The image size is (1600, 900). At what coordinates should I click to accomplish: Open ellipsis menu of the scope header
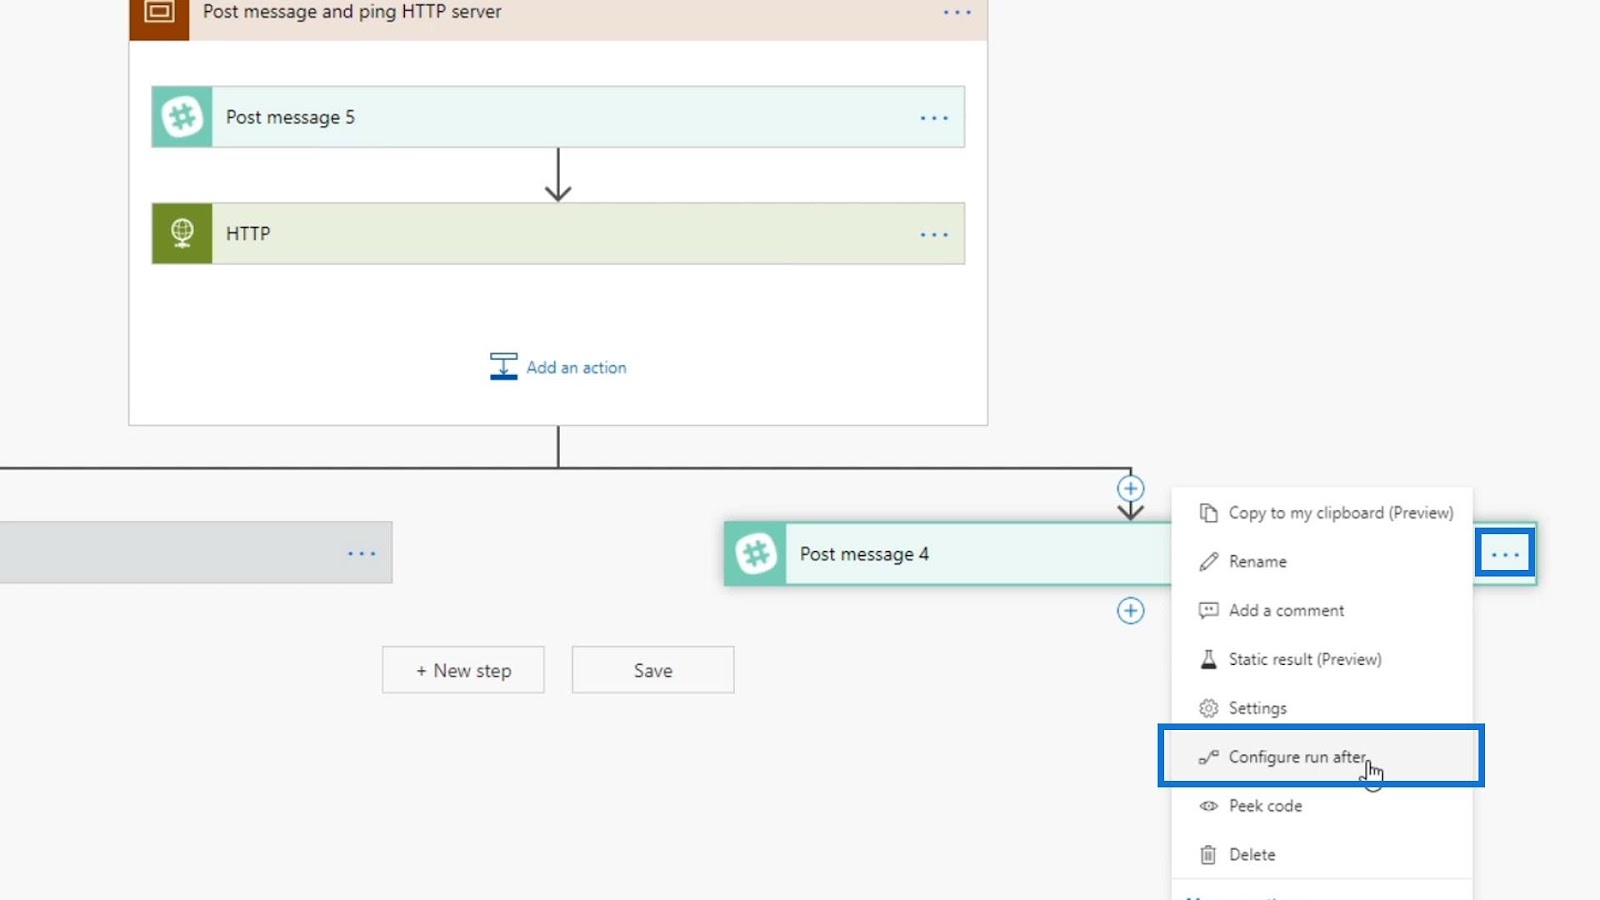click(957, 13)
